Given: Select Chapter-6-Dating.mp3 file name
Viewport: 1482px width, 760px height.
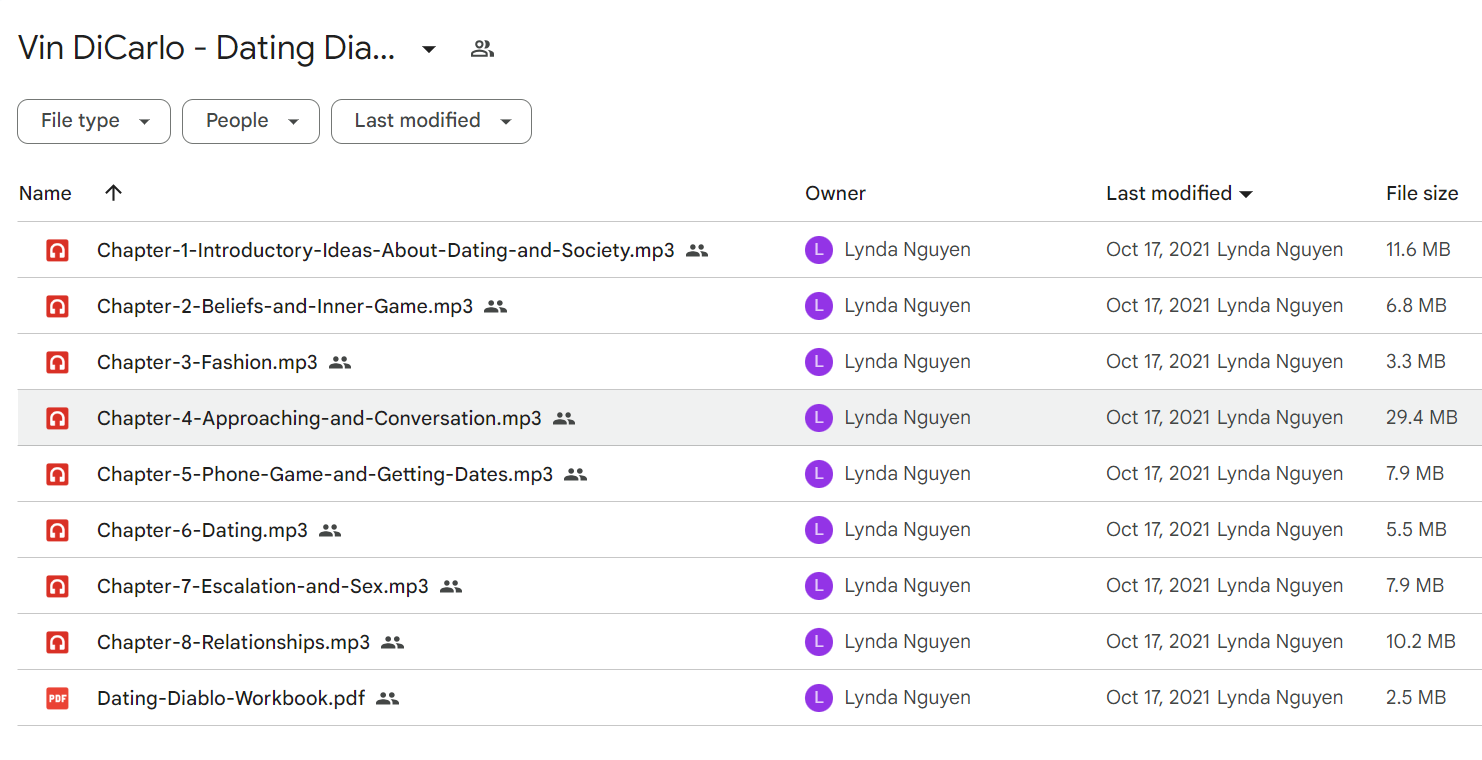Looking at the screenshot, I should coord(202,530).
